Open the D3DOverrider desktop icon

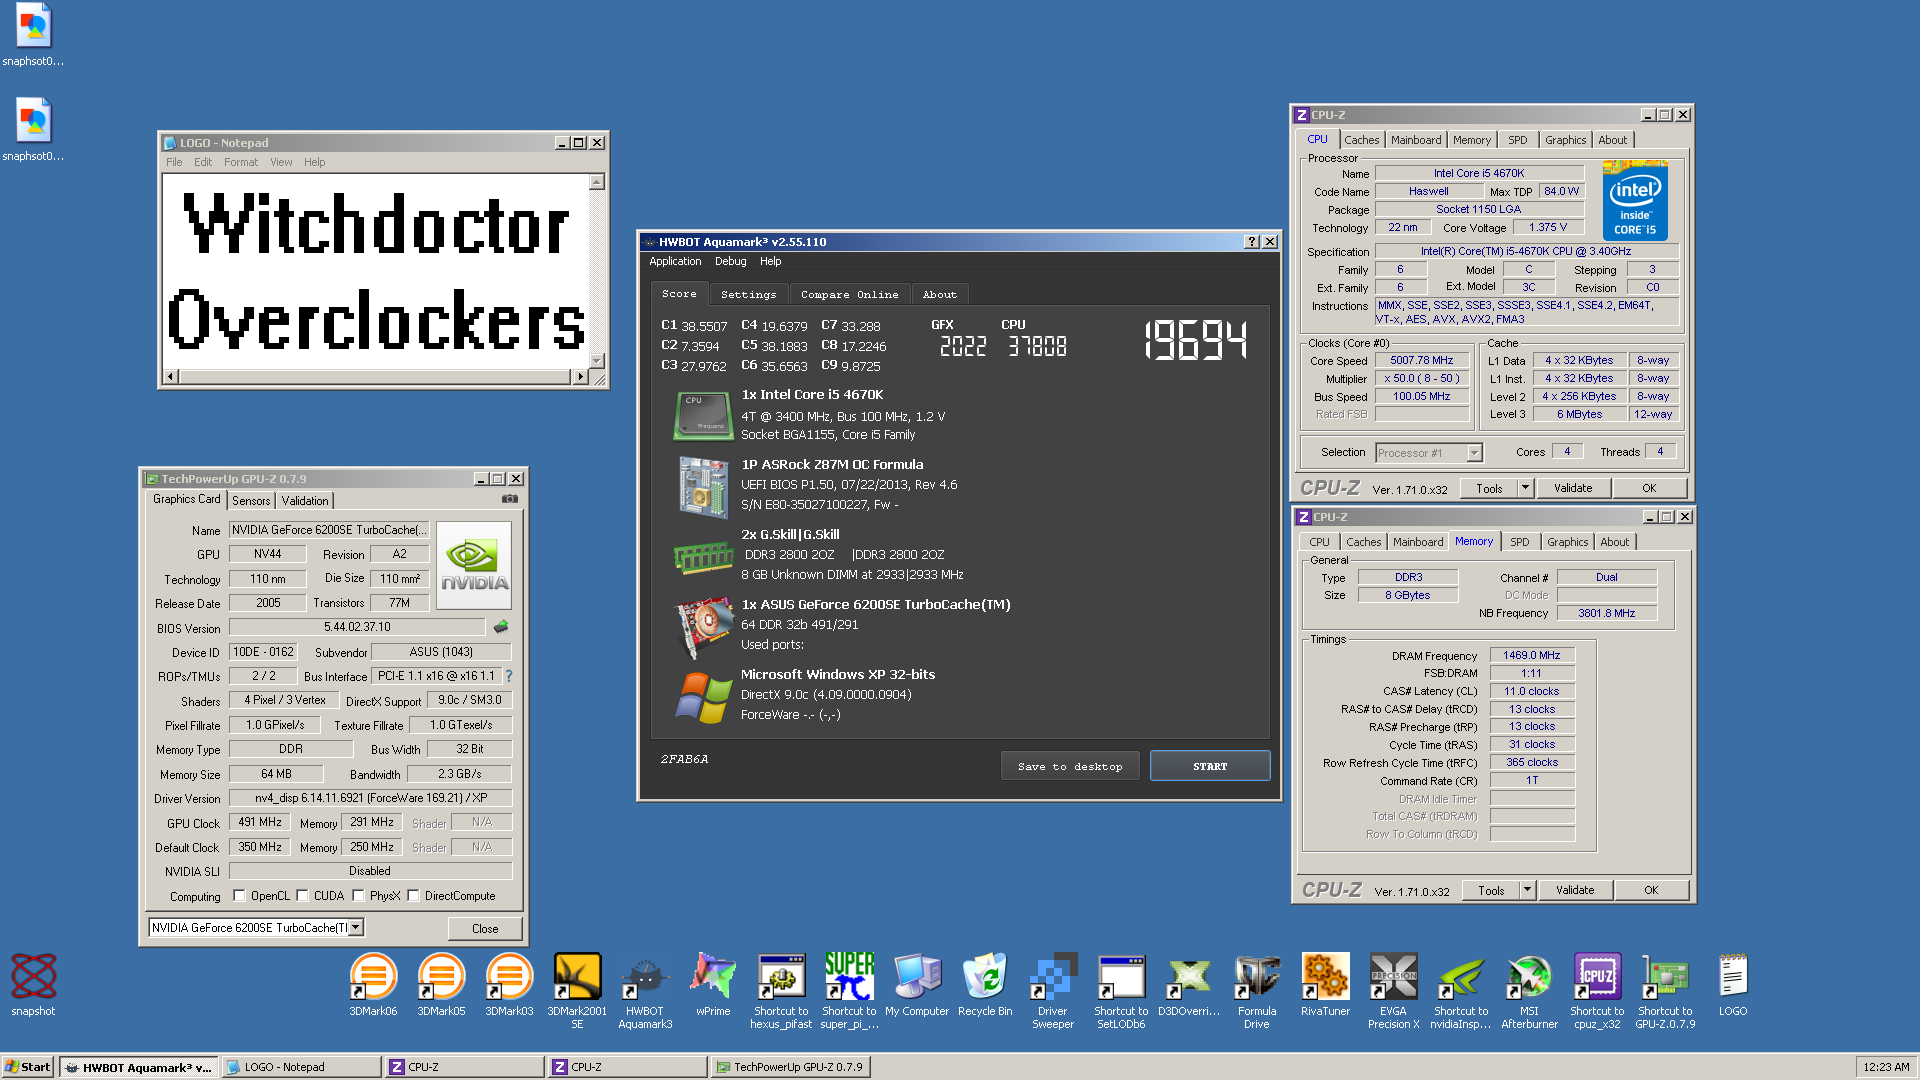pos(1189,985)
